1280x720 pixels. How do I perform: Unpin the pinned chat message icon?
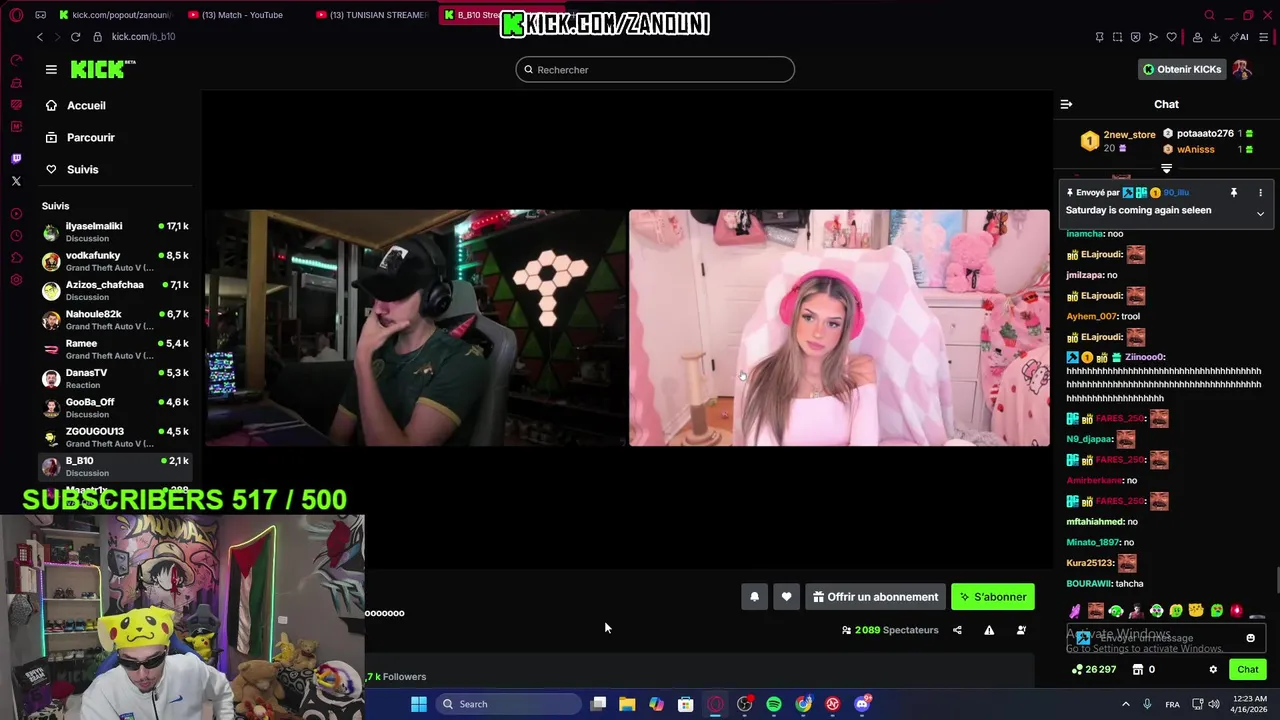[x=1233, y=192]
